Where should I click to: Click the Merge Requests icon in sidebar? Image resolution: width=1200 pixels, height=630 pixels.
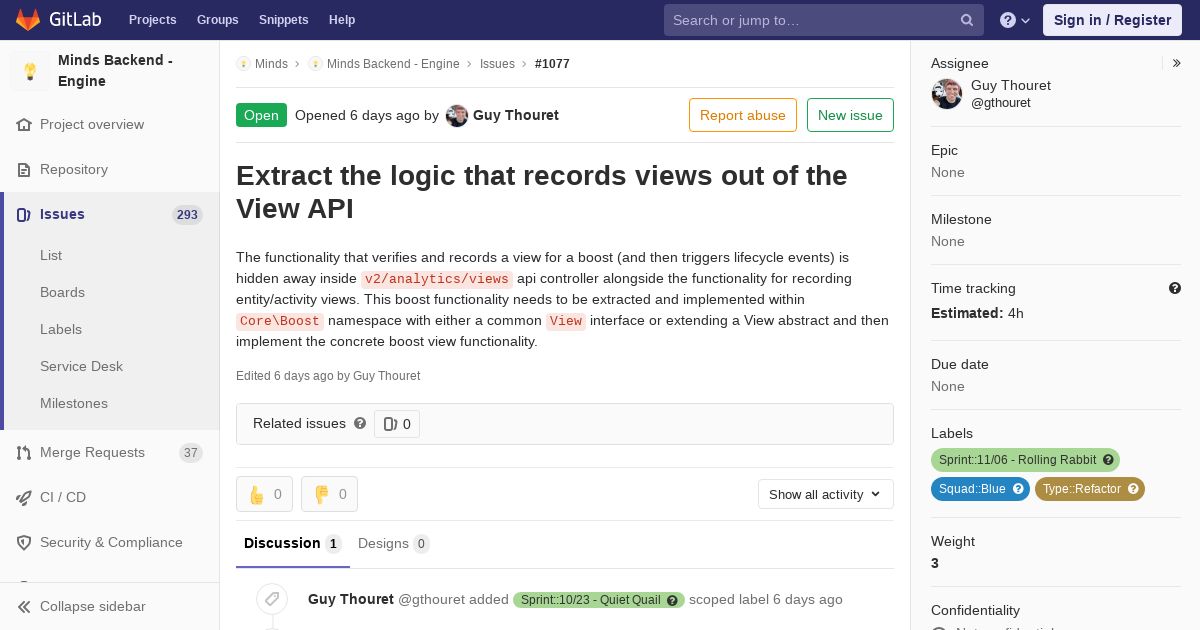[x=24, y=453]
